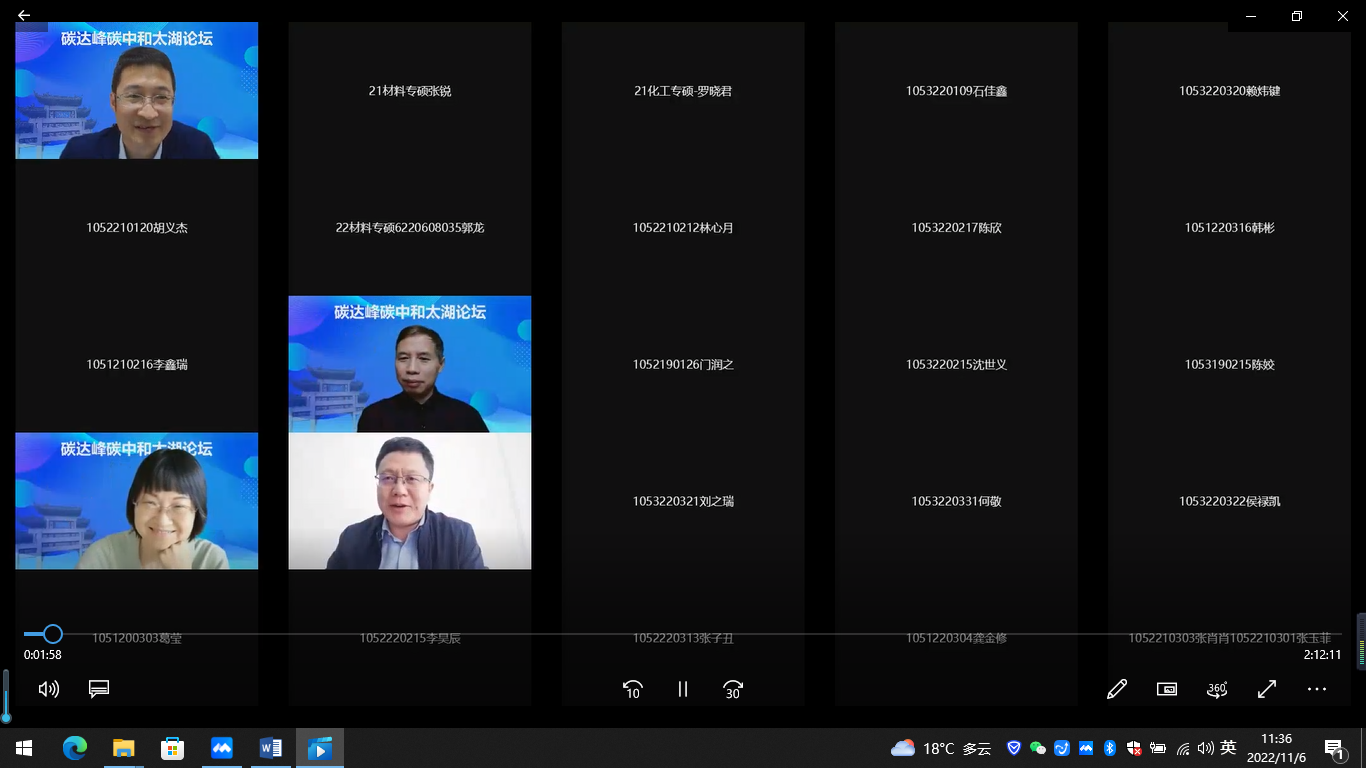Open the more options ellipsis menu
This screenshot has width=1366, height=768.
pyautogui.click(x=1317, y=689)
